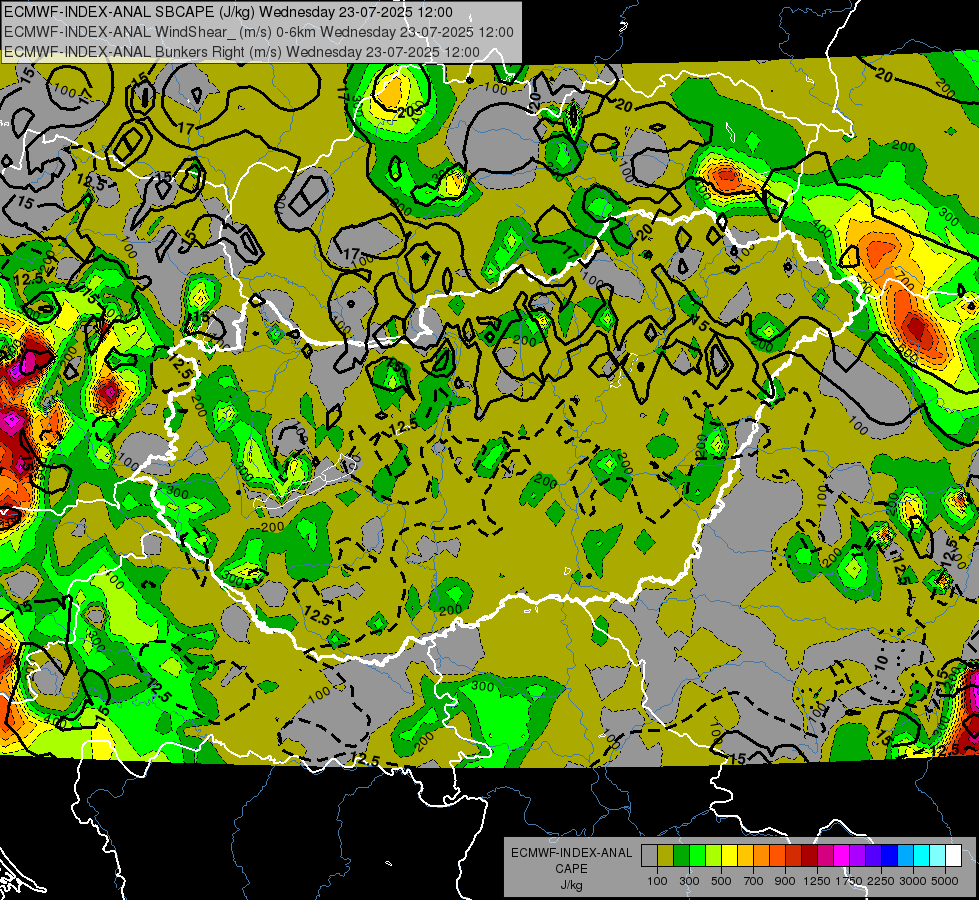Pick the dark red legend swatch
The width and height of the screenshot is (979, 900).
tap(809, 855)
